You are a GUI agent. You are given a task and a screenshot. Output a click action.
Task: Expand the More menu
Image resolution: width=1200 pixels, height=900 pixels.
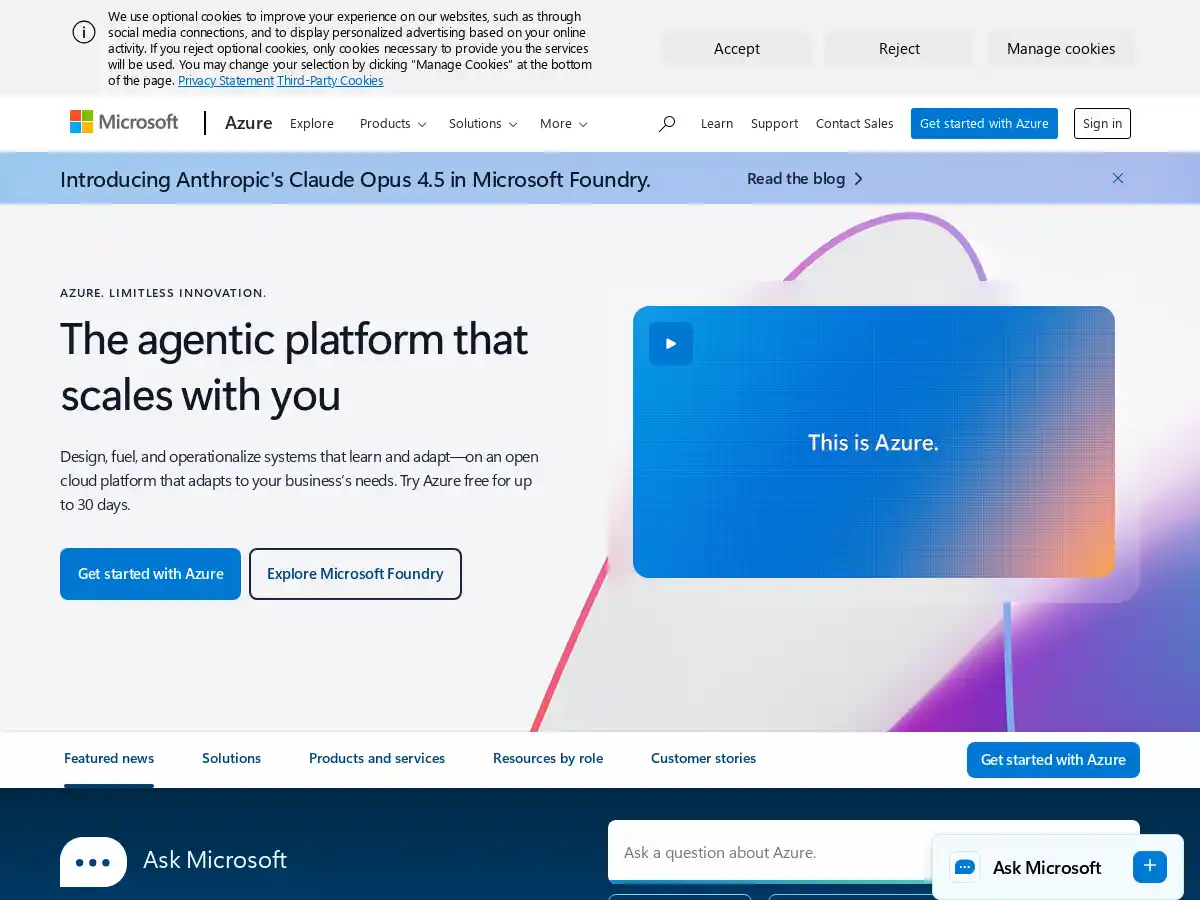pyautogui.click(x=562, y=123)
